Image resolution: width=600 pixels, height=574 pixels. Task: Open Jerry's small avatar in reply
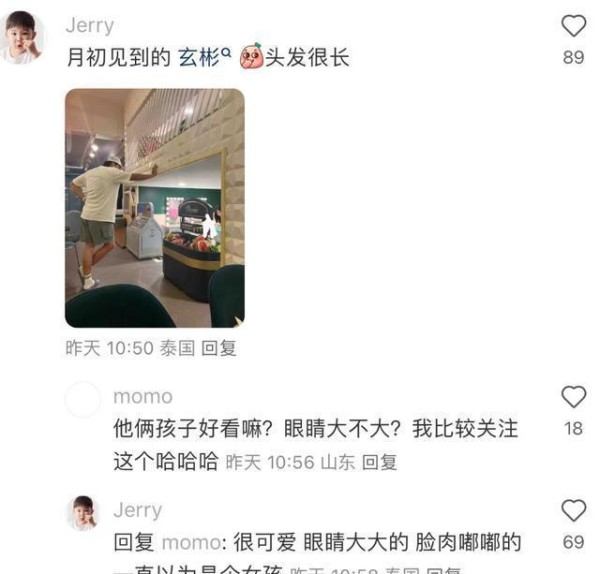click(83, 513)
